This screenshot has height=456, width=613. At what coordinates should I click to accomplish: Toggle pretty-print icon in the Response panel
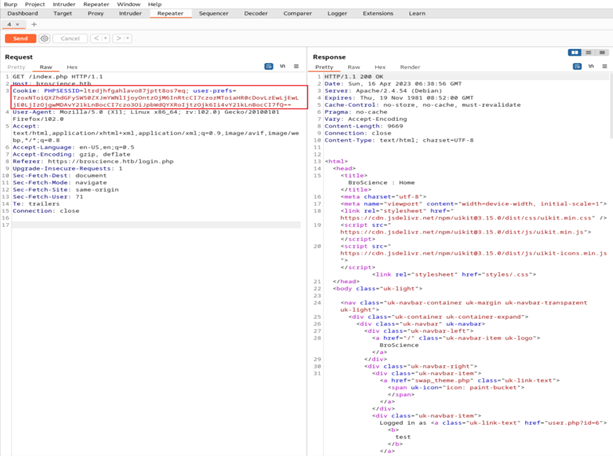(577, 66)
